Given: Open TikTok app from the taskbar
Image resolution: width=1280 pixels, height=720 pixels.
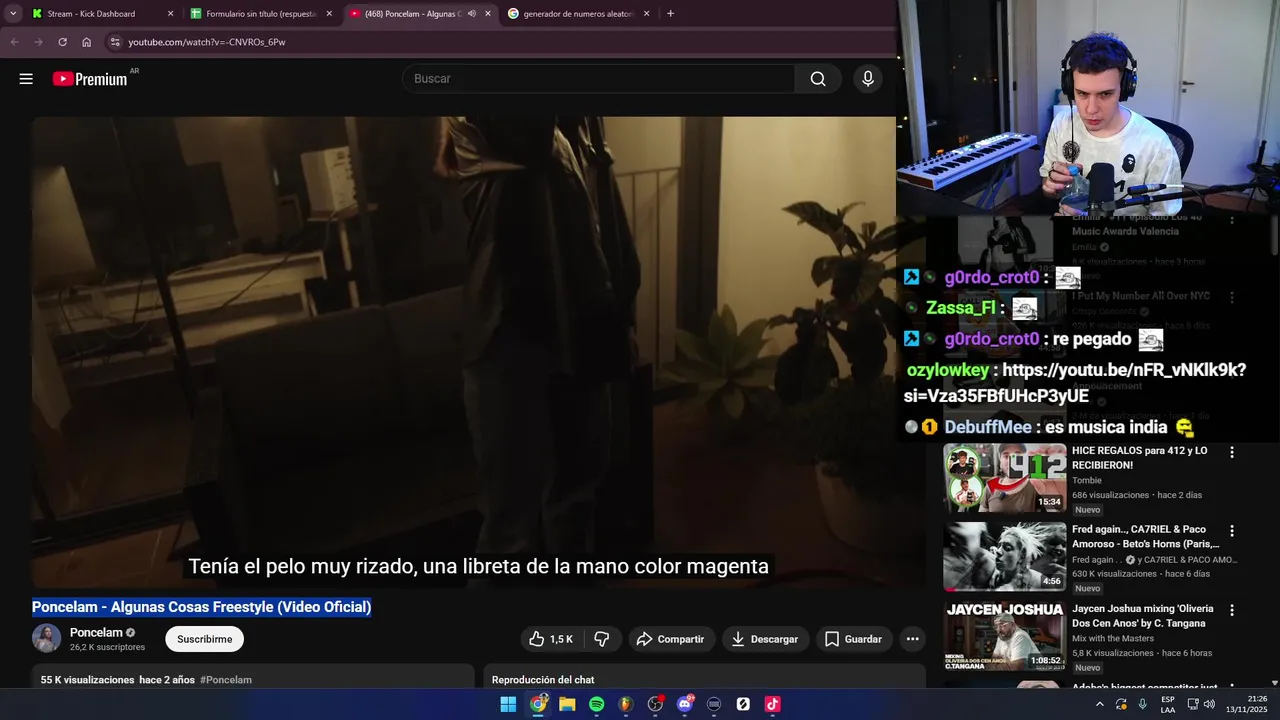Looking at the screenshot, I should coord(772,704).
